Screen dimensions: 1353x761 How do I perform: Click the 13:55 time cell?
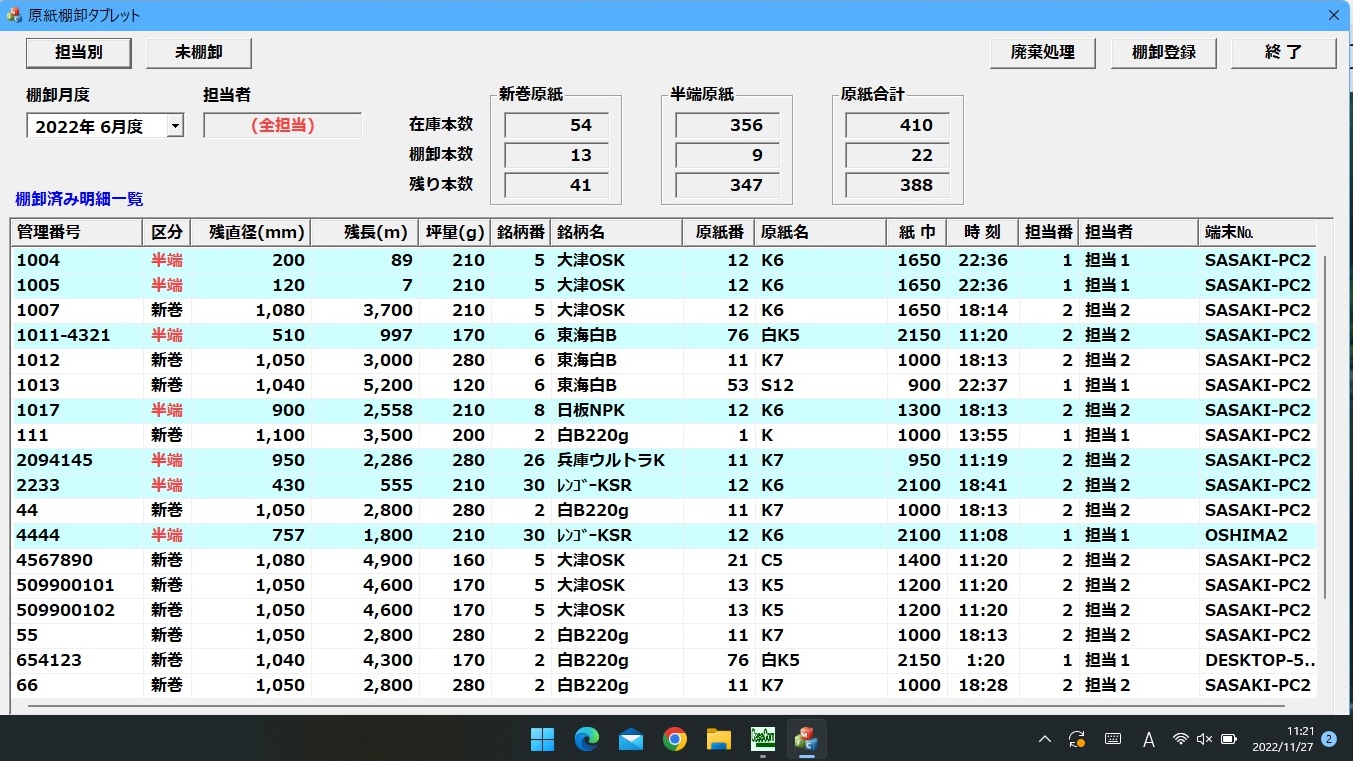coord(982,435)
